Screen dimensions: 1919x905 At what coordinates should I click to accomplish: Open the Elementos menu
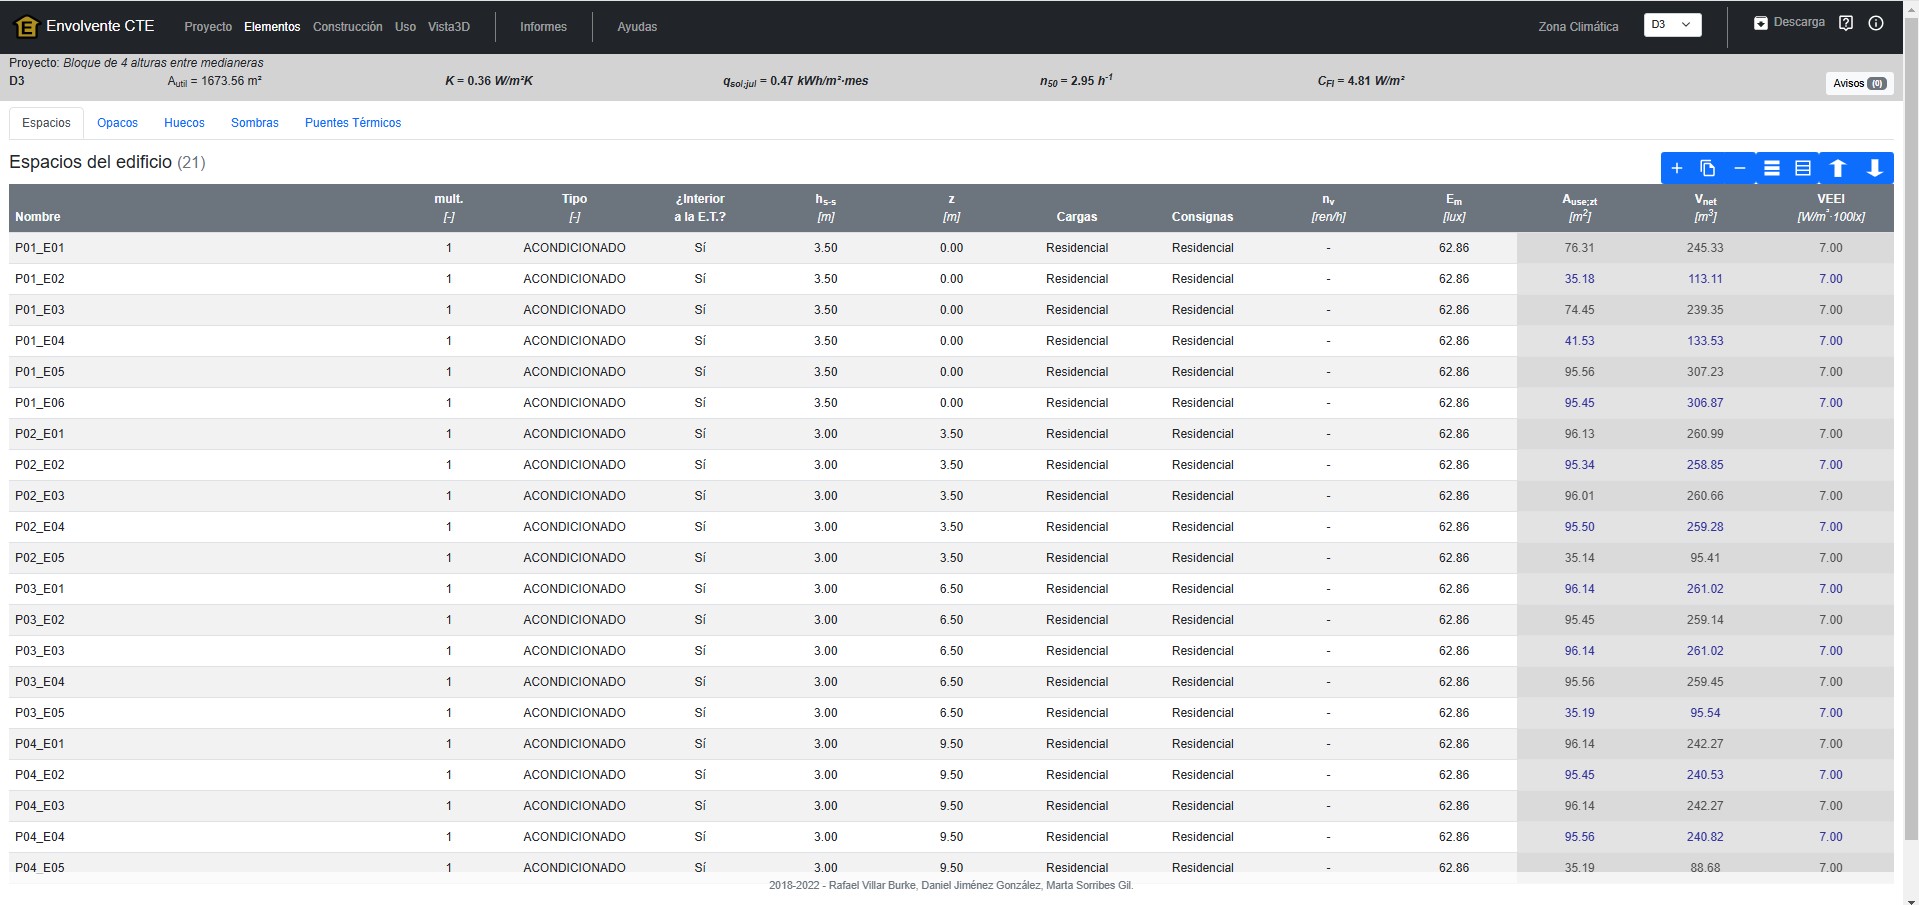pos(272,27)
